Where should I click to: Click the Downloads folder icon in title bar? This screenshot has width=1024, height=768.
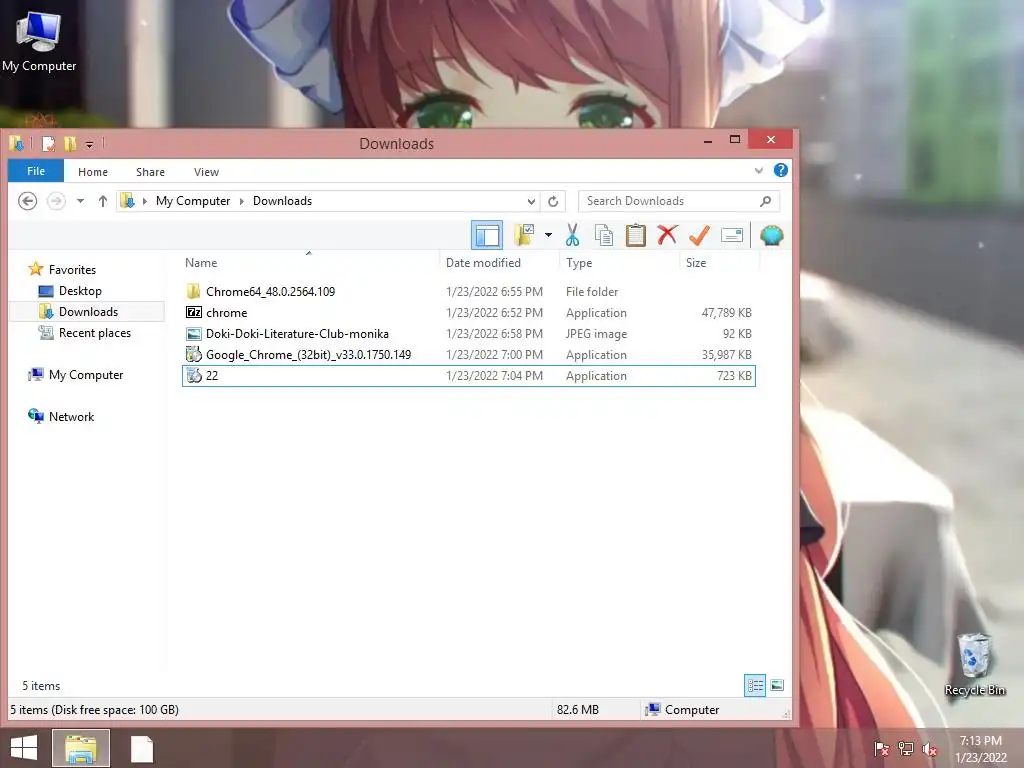[16, 143]
